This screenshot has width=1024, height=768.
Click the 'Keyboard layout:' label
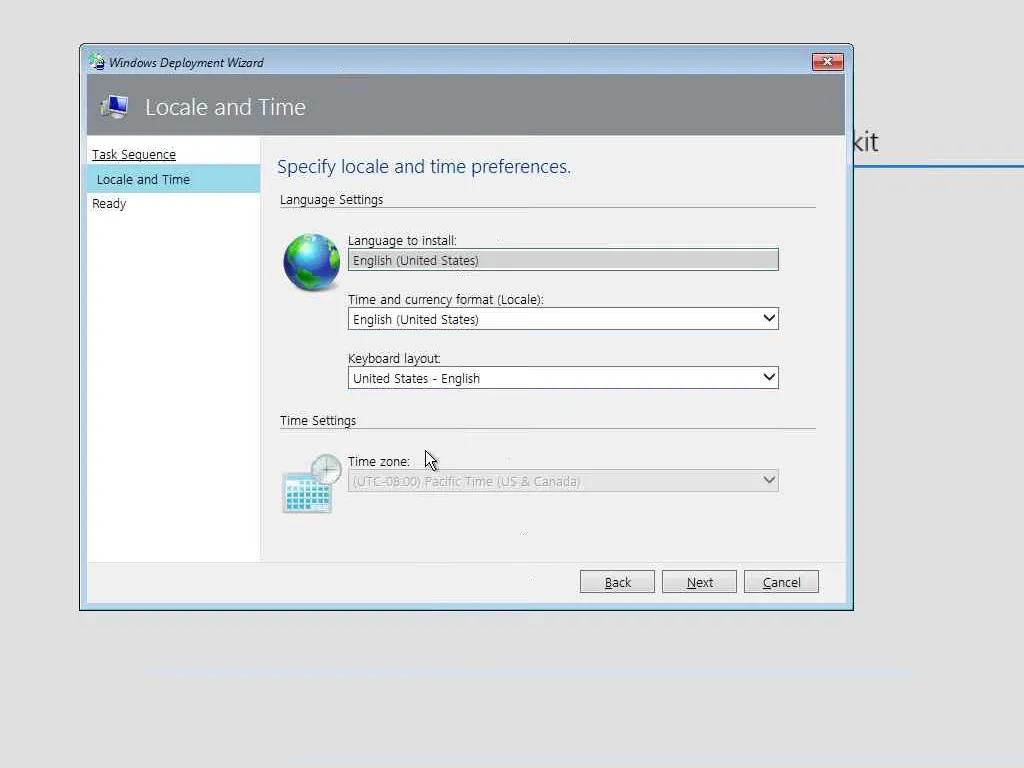click(x=394, y=359)
